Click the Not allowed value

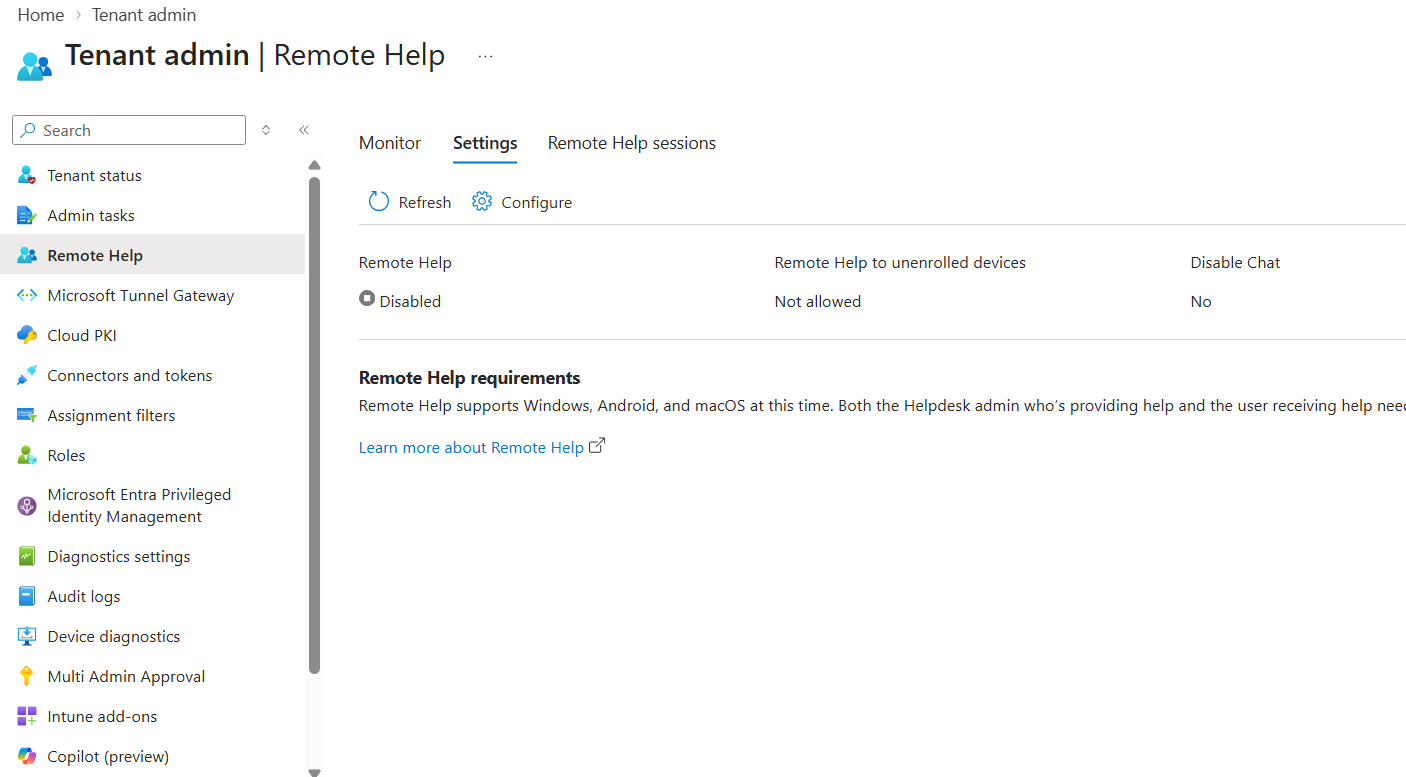pos(818,301)
